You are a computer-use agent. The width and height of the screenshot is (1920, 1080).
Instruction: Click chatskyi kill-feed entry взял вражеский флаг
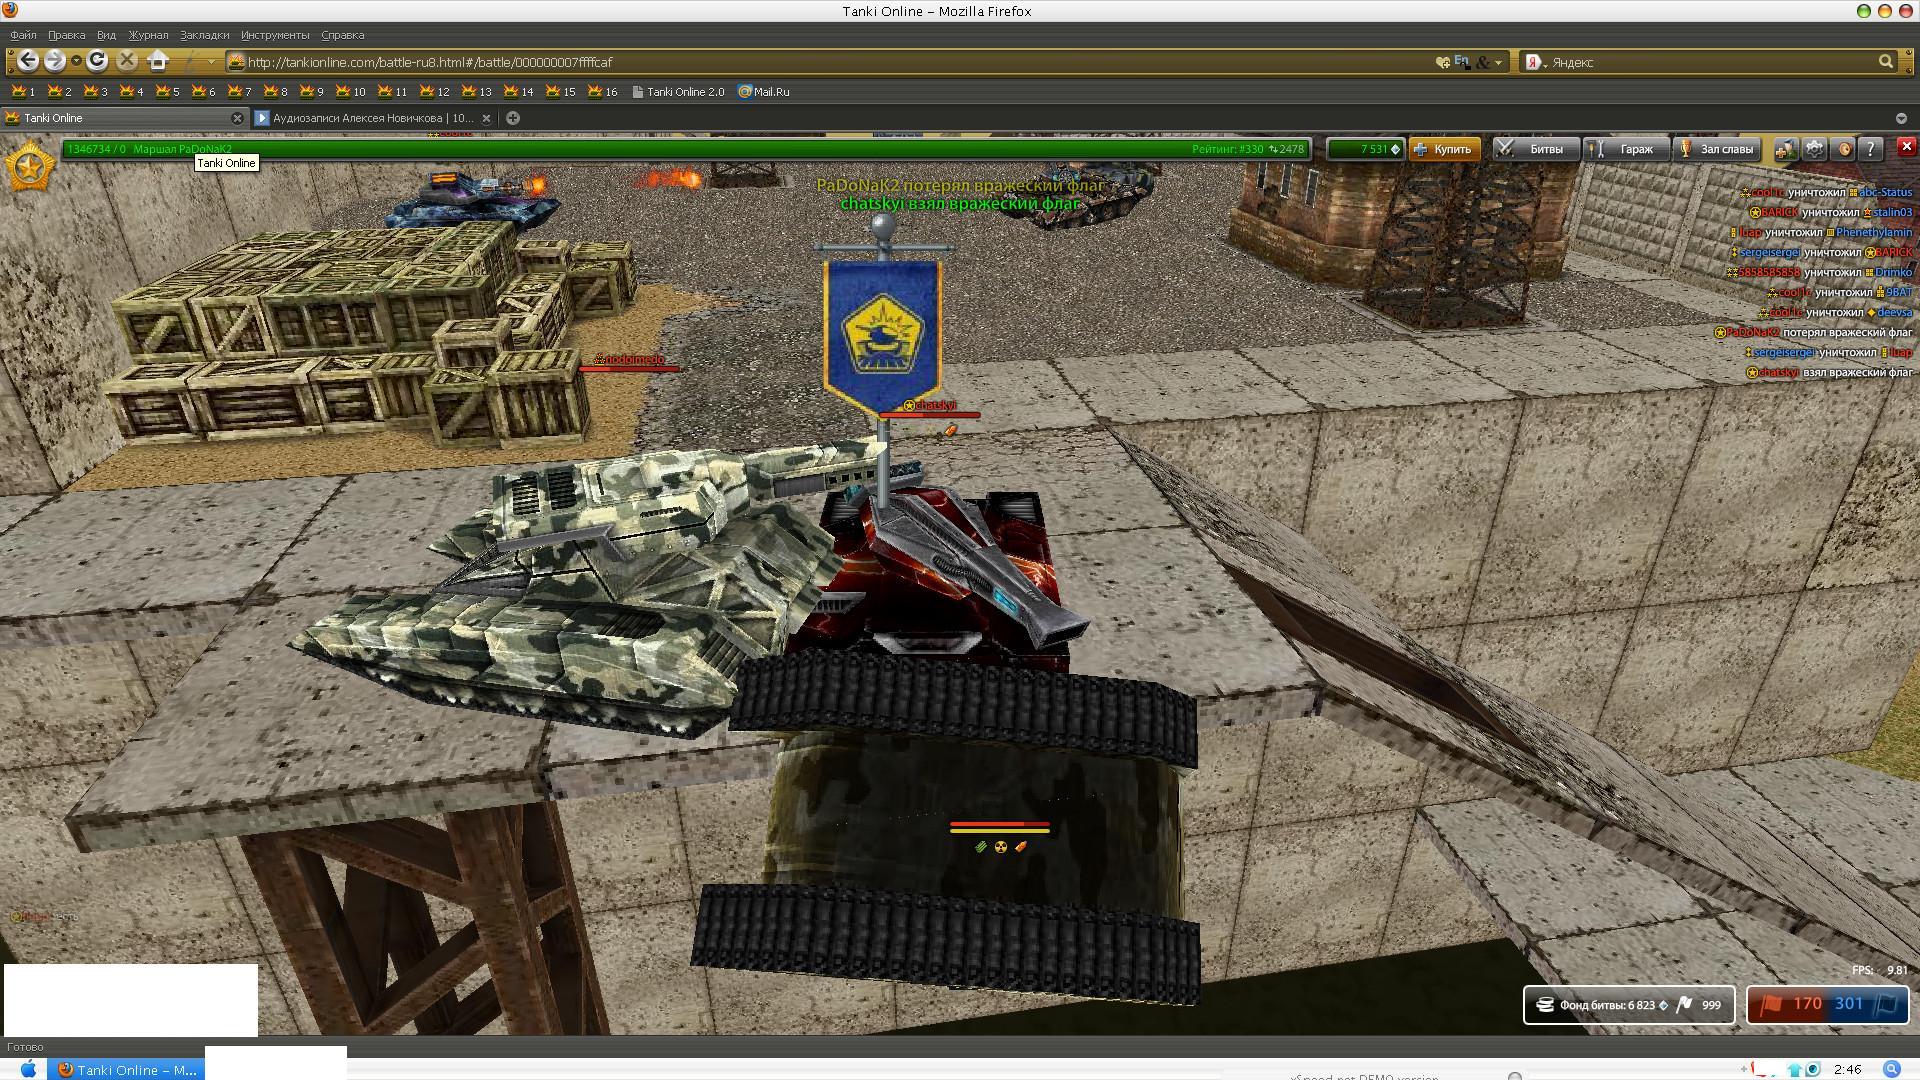point(1829,372)
